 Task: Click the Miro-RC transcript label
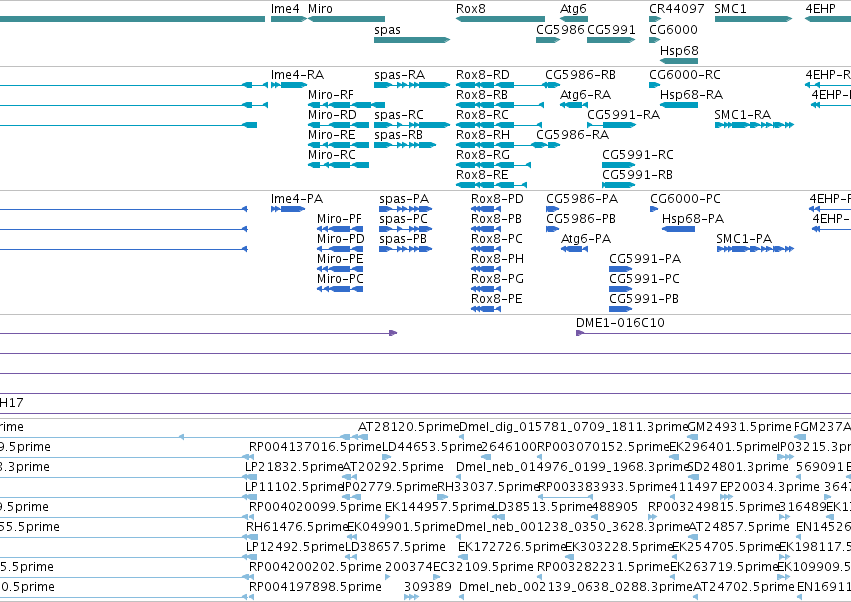[x=332, y=155]
